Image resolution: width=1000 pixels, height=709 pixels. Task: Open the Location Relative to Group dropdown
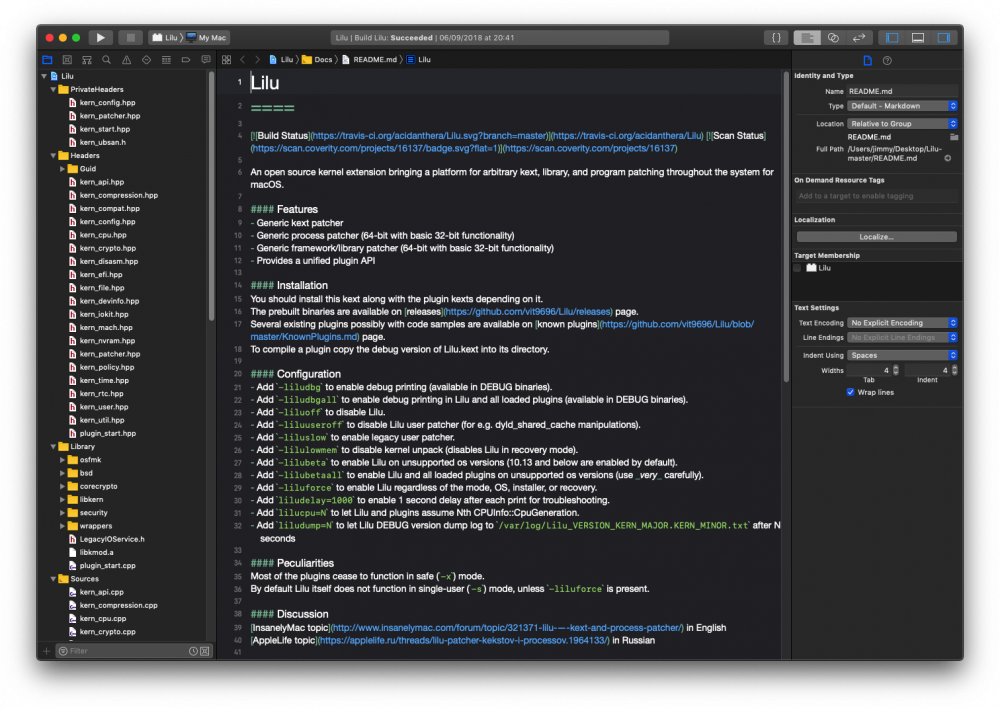(x=902, y=124)
